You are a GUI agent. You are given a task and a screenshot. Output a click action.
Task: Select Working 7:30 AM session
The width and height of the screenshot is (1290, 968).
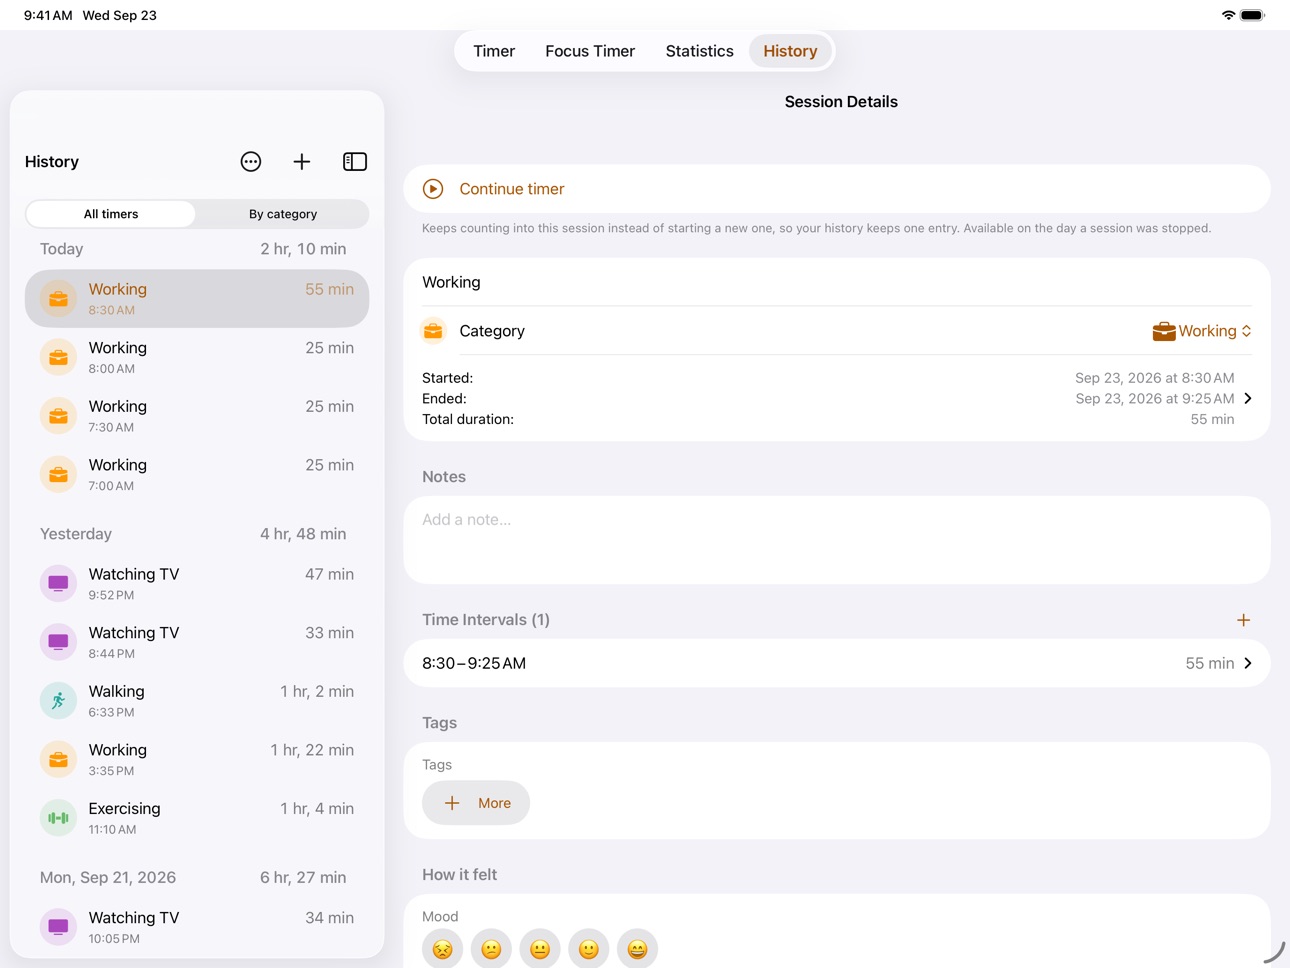pyautogui.click(x=197, y=416)
